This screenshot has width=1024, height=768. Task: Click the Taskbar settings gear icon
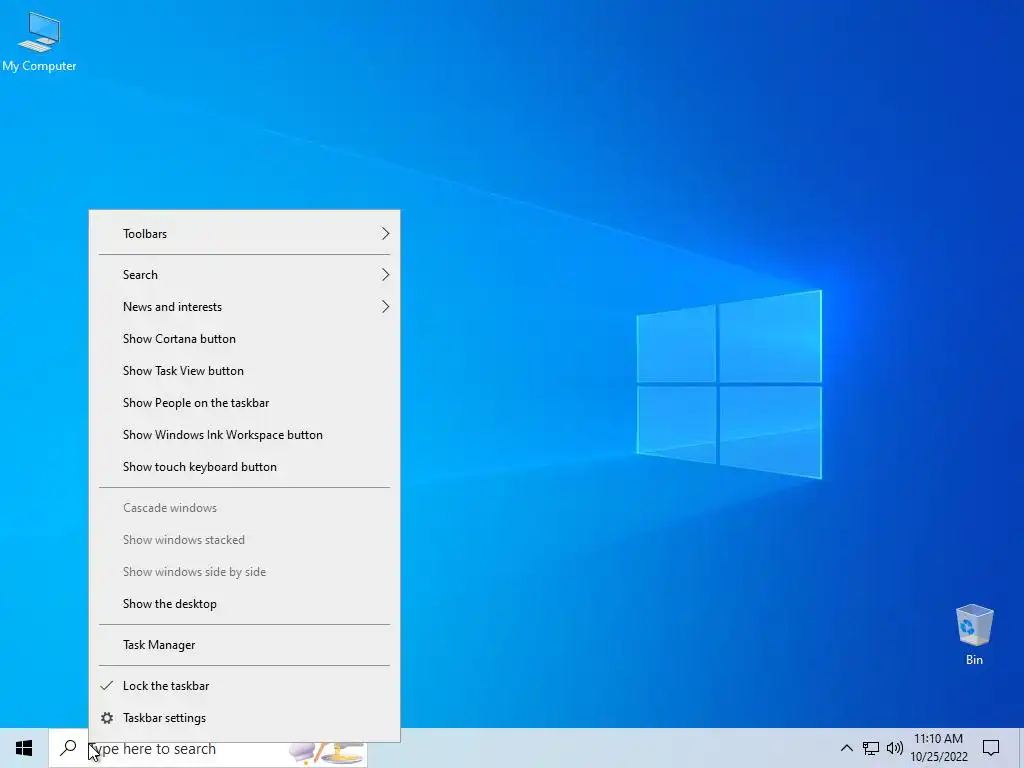pyautogui.click(x=107, y=718)
